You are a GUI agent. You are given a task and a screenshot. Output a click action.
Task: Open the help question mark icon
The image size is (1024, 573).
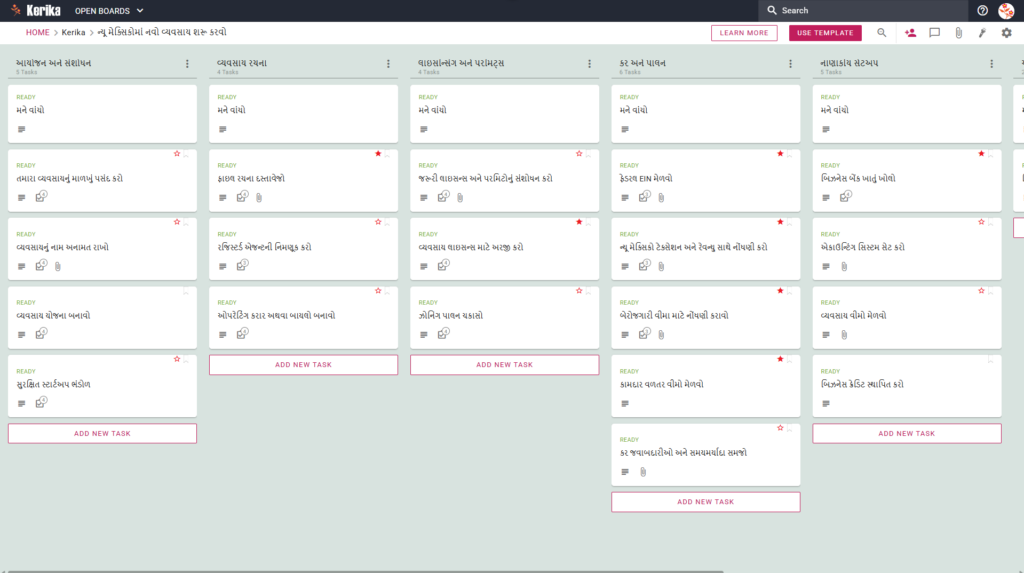click(x=982, y=10)
